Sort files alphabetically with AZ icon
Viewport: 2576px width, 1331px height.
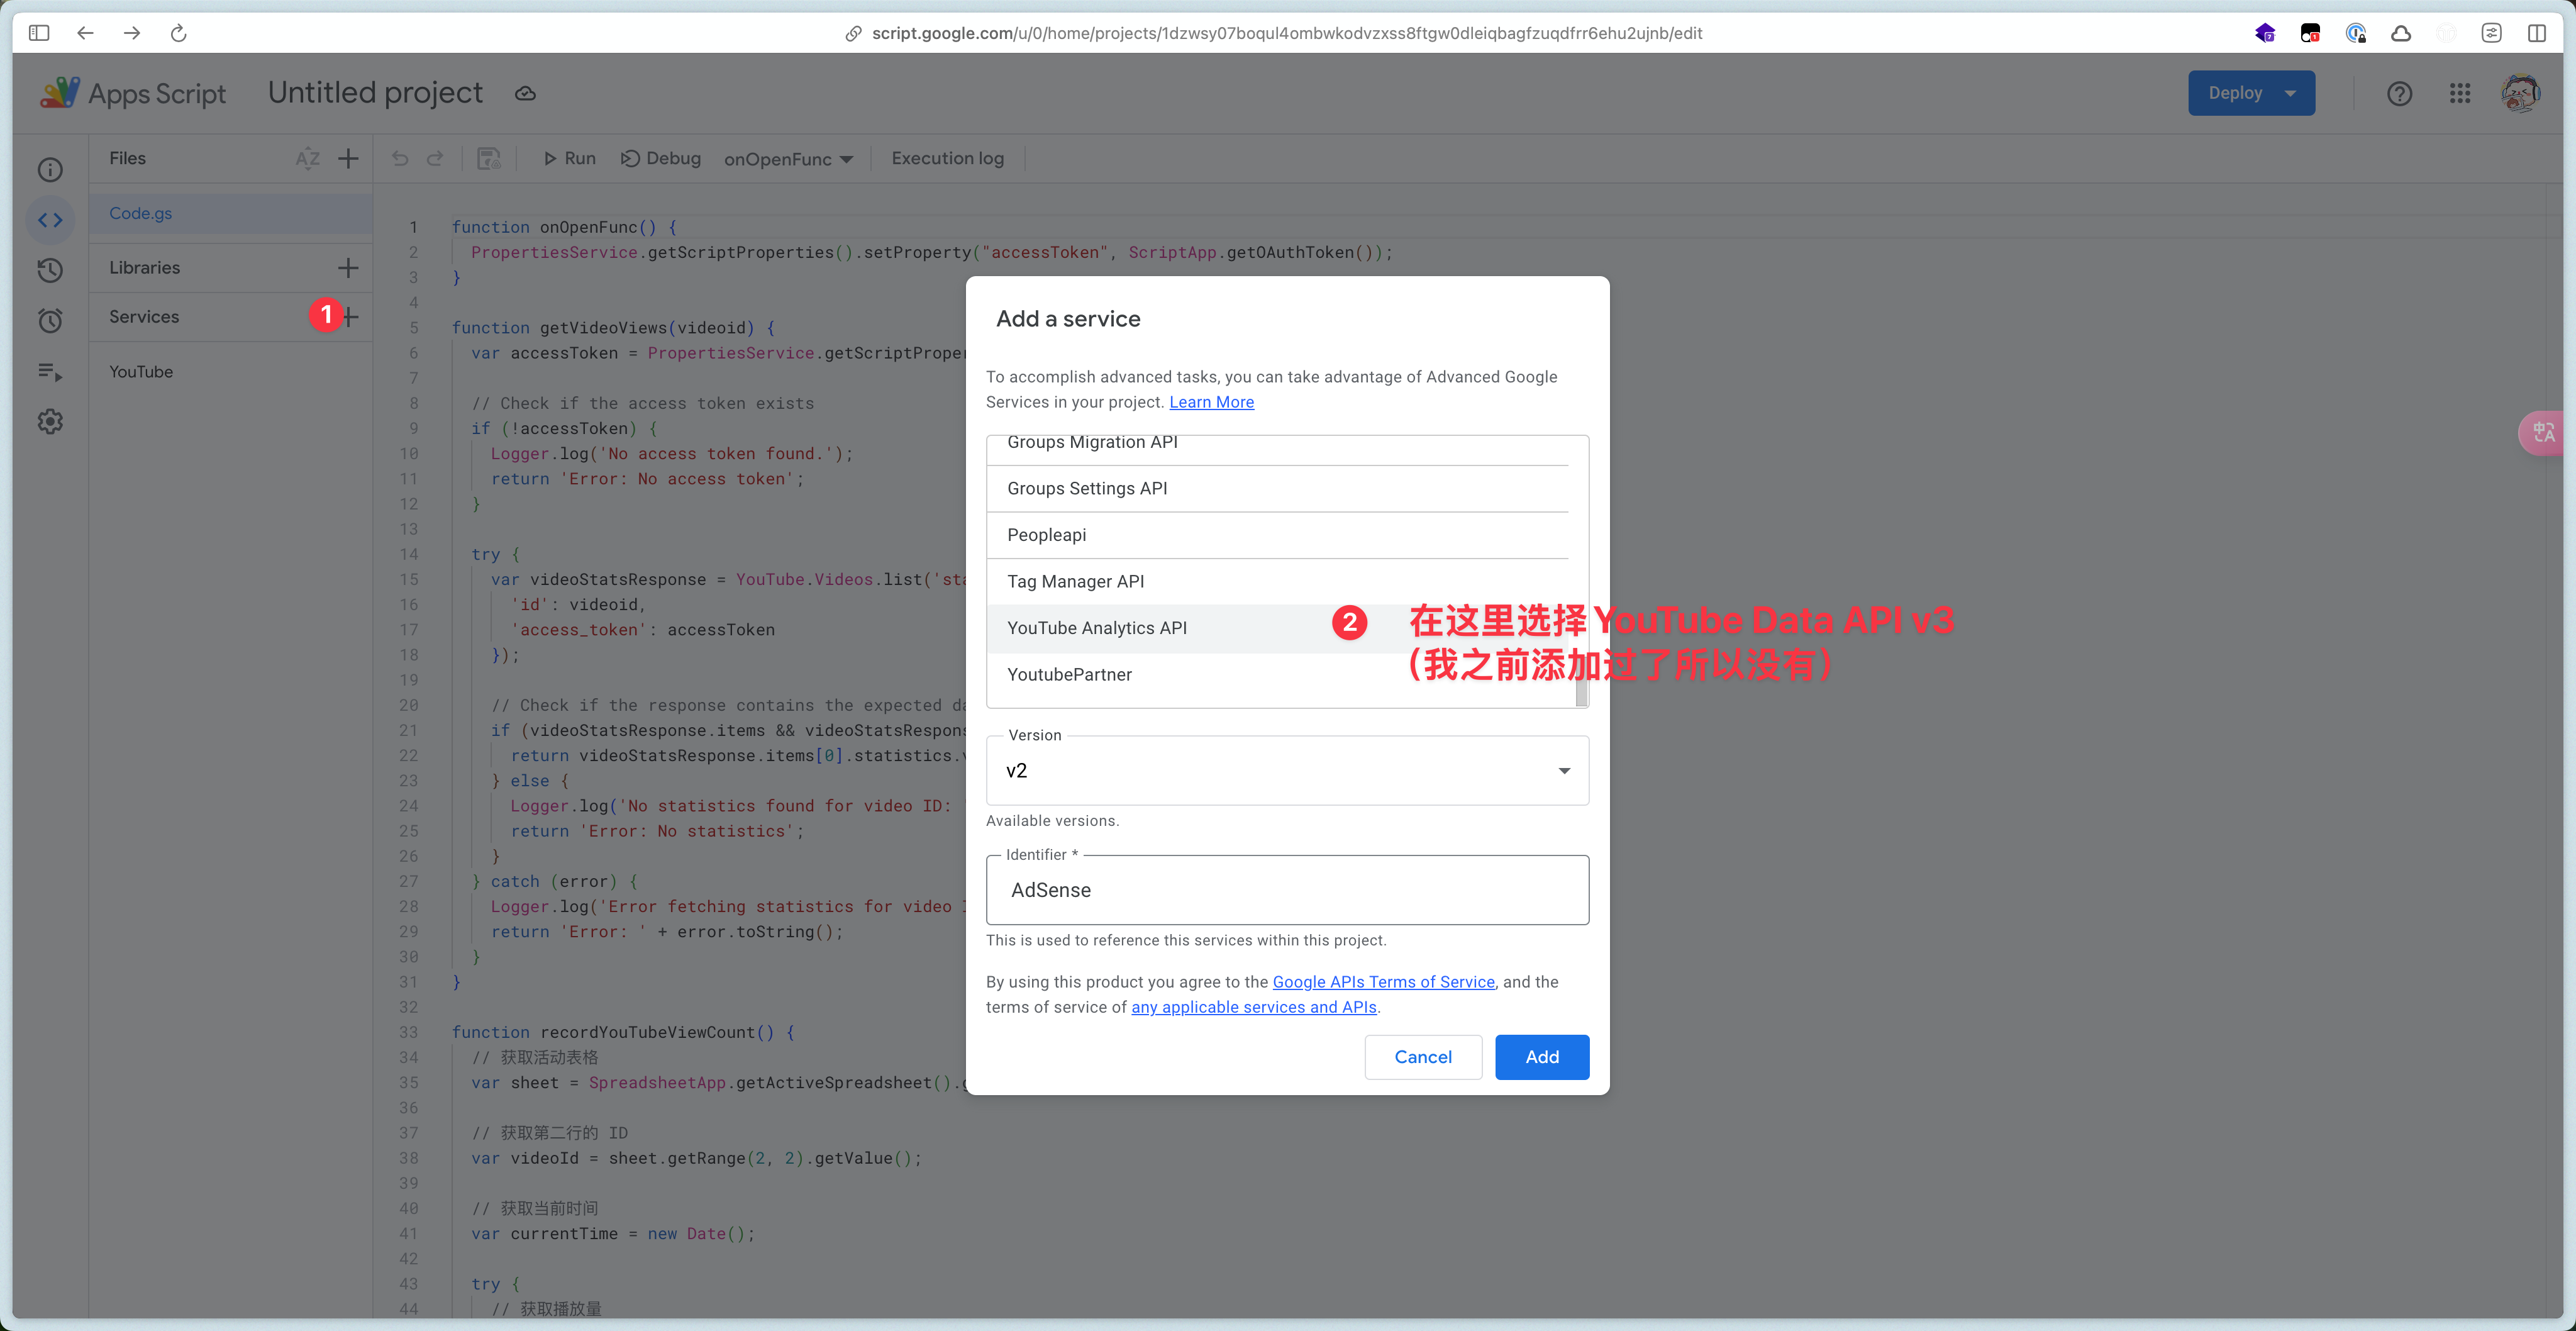pyautogui.click(x=307, y=158)
